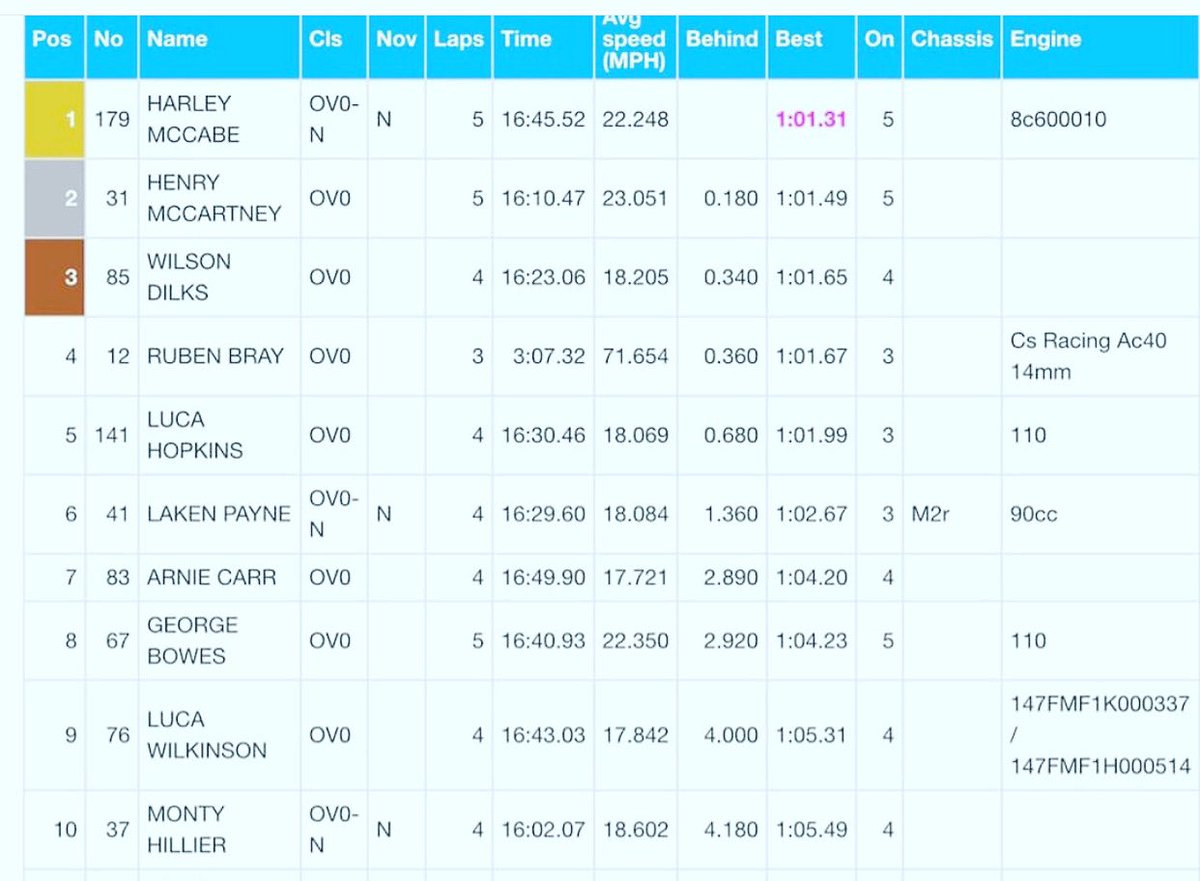Click race time 3:07.32
The height and width of the screenshot is (881, 1200).
(x=550, y=356)
